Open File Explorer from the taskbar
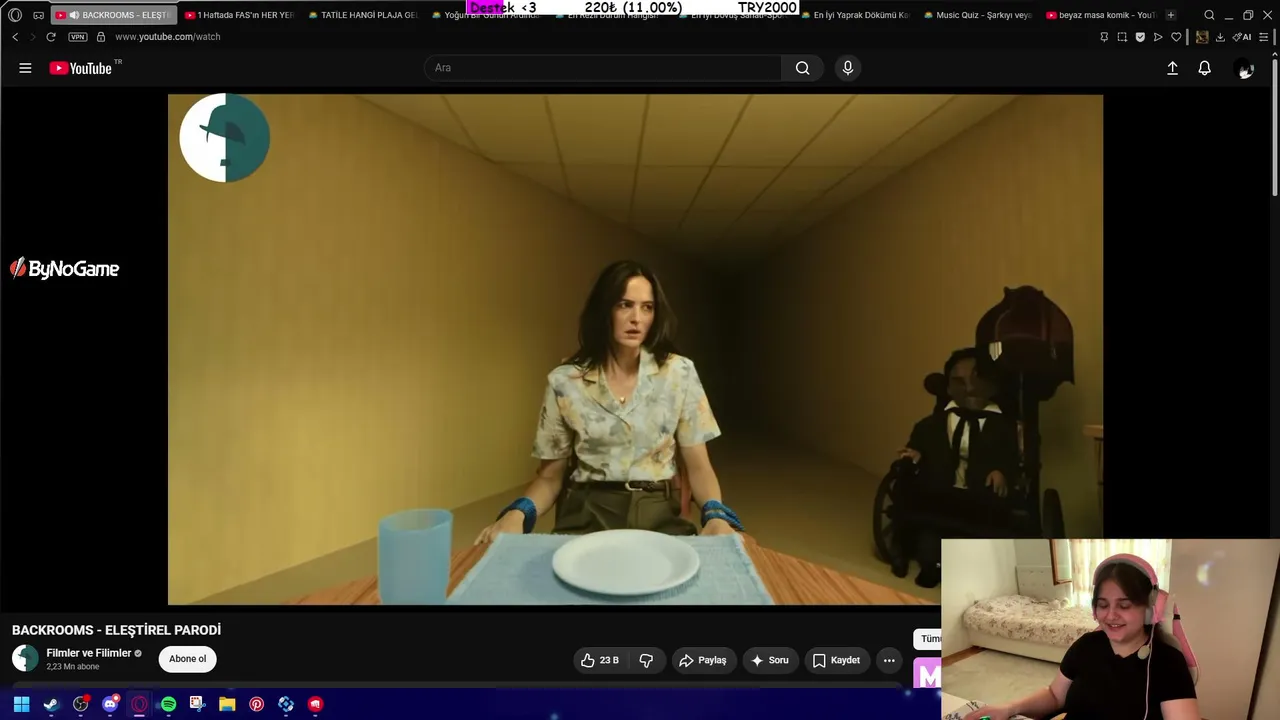The image size is (1280, 720). [x=227, y=704]
